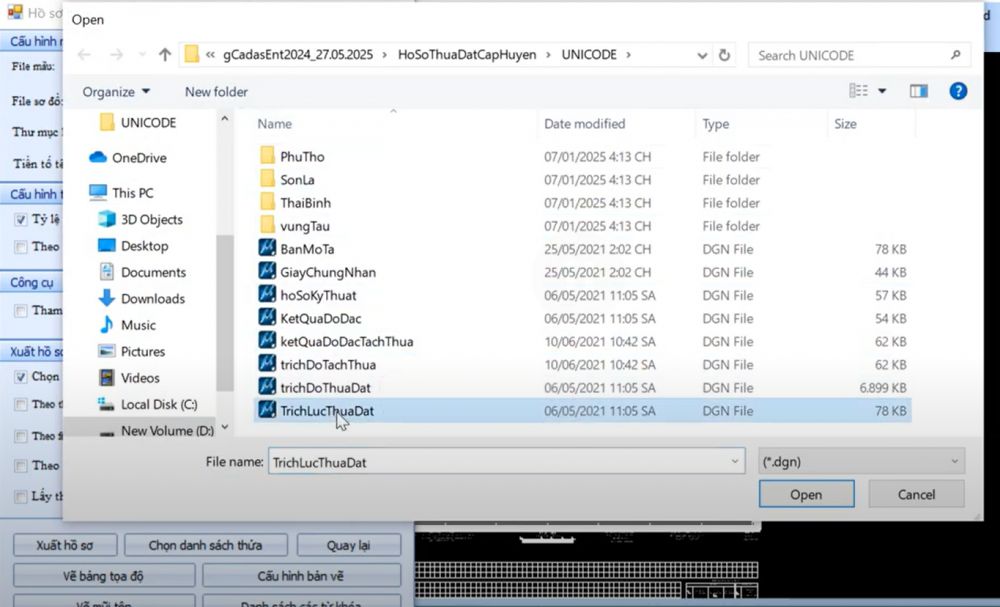
Task: Click the Cancel button
Action: click(x=916, y=494)
